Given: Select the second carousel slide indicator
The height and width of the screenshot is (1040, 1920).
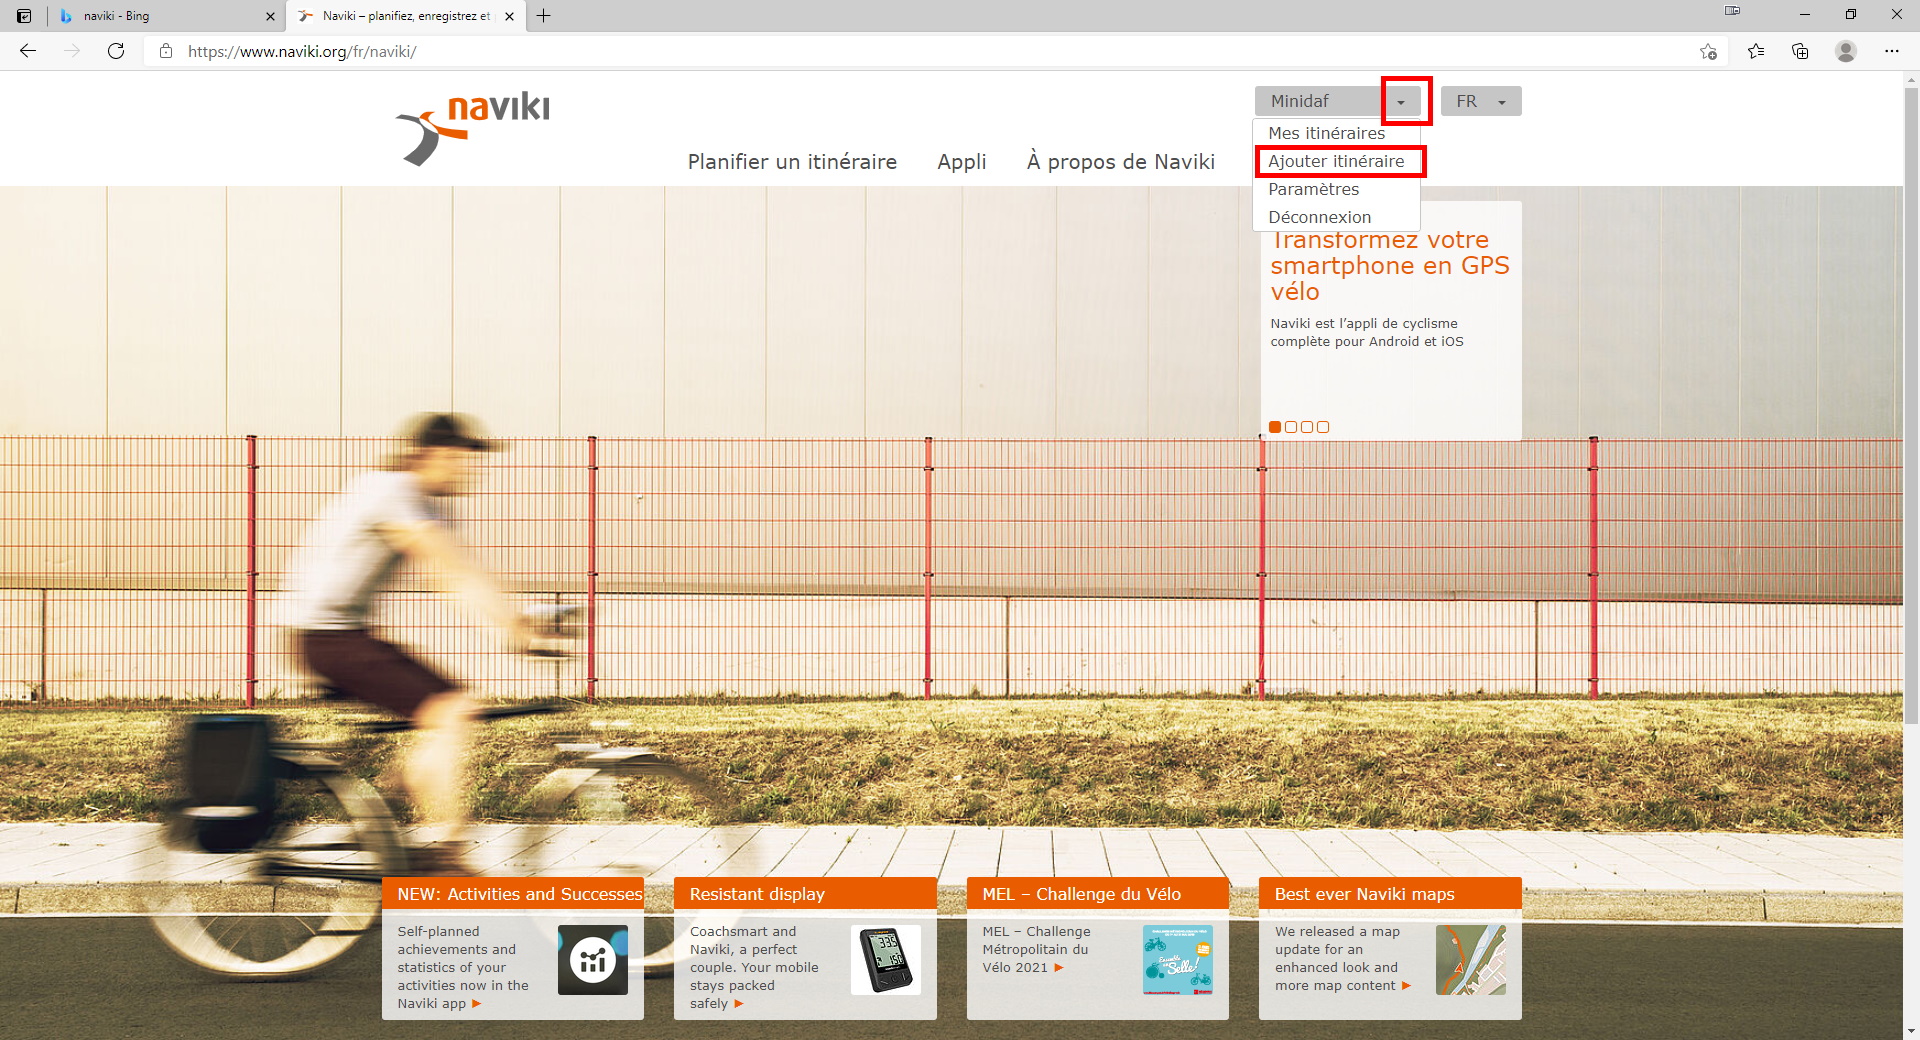Looking at the screenshot, I should click(x=1291, y=427).
